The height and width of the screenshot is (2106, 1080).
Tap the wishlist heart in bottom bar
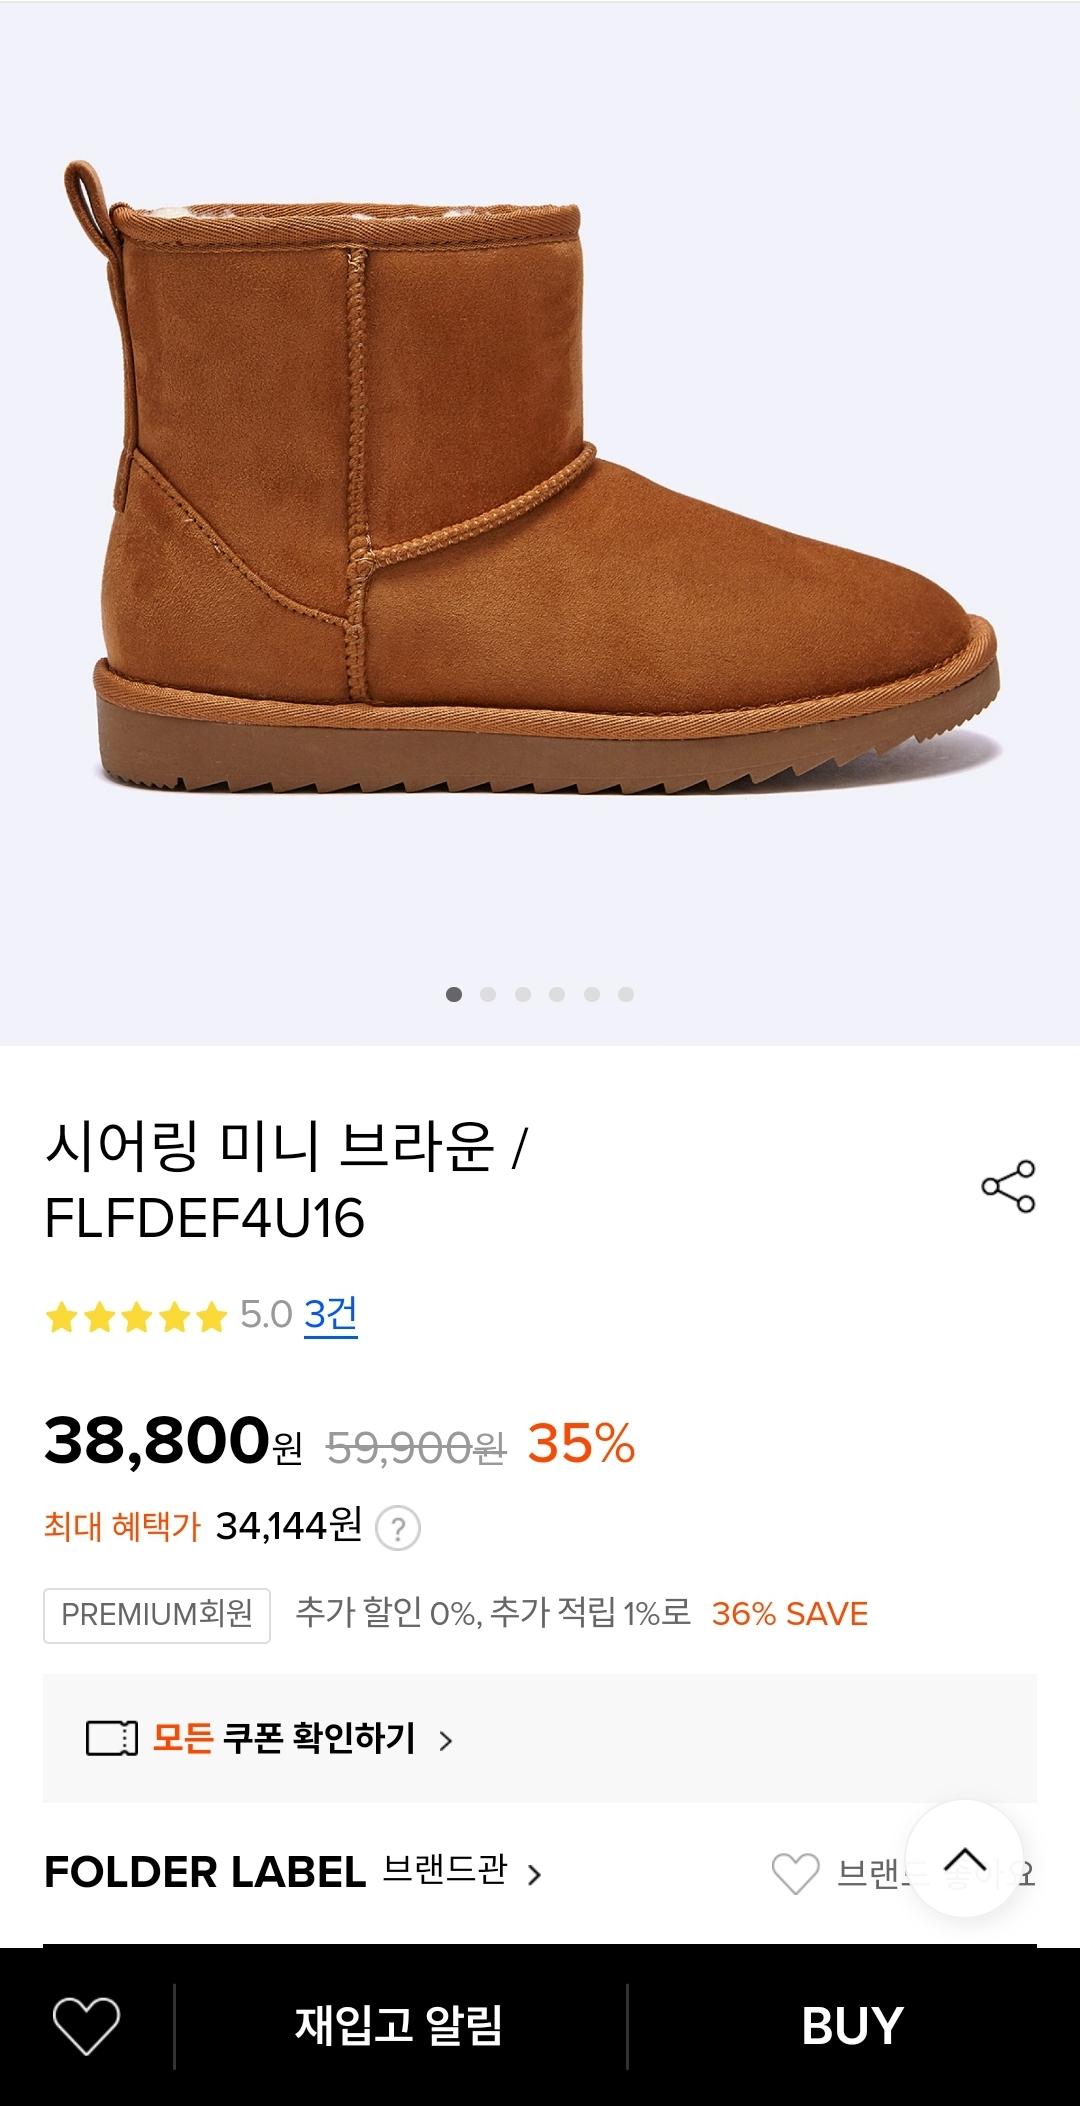(x=86, y=2026)
